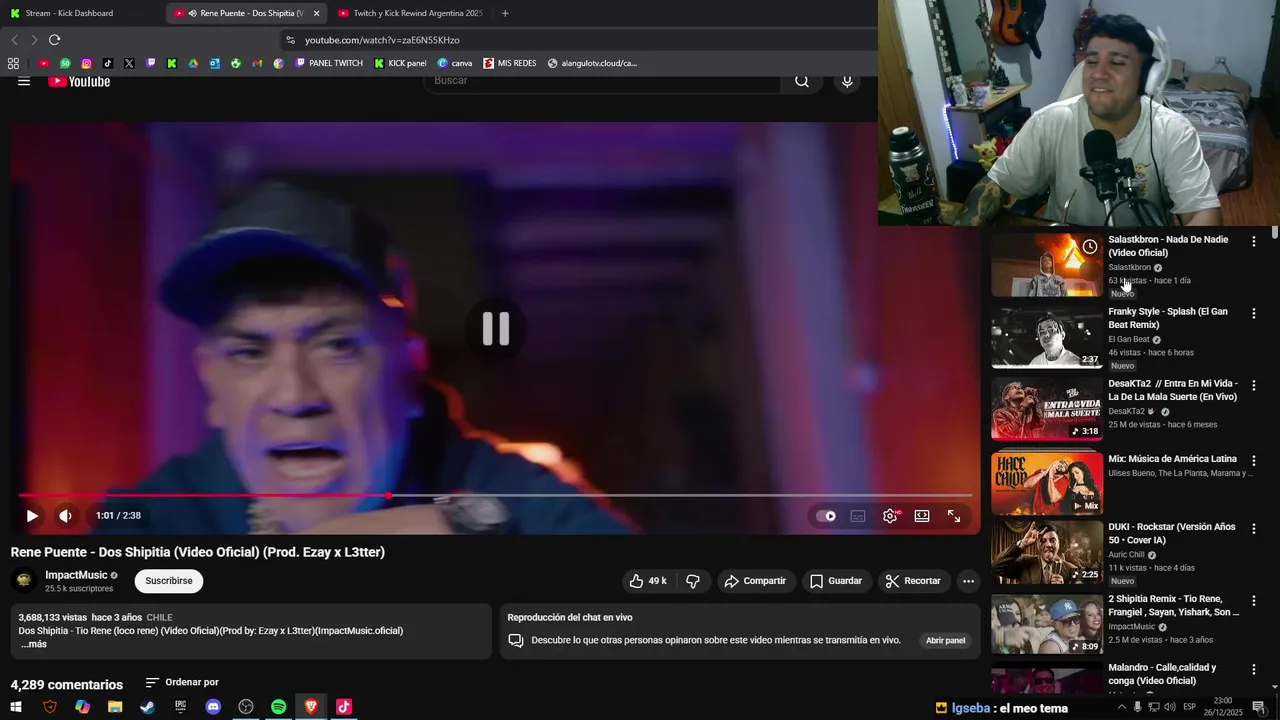Open the ImpactMusic channel link
This screenshot has height=720, width=1280.
click(76, 575)
